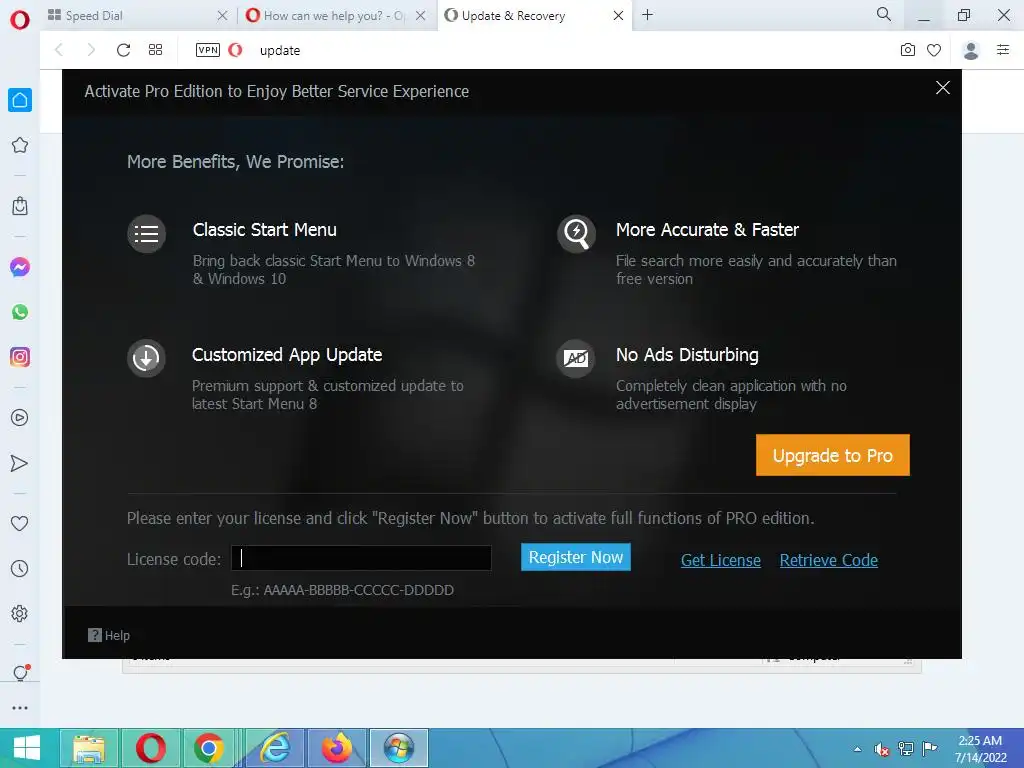Close the Activate Pro Edition dialog
This screenshot has height=768, width=1024.
coord(942,88)
